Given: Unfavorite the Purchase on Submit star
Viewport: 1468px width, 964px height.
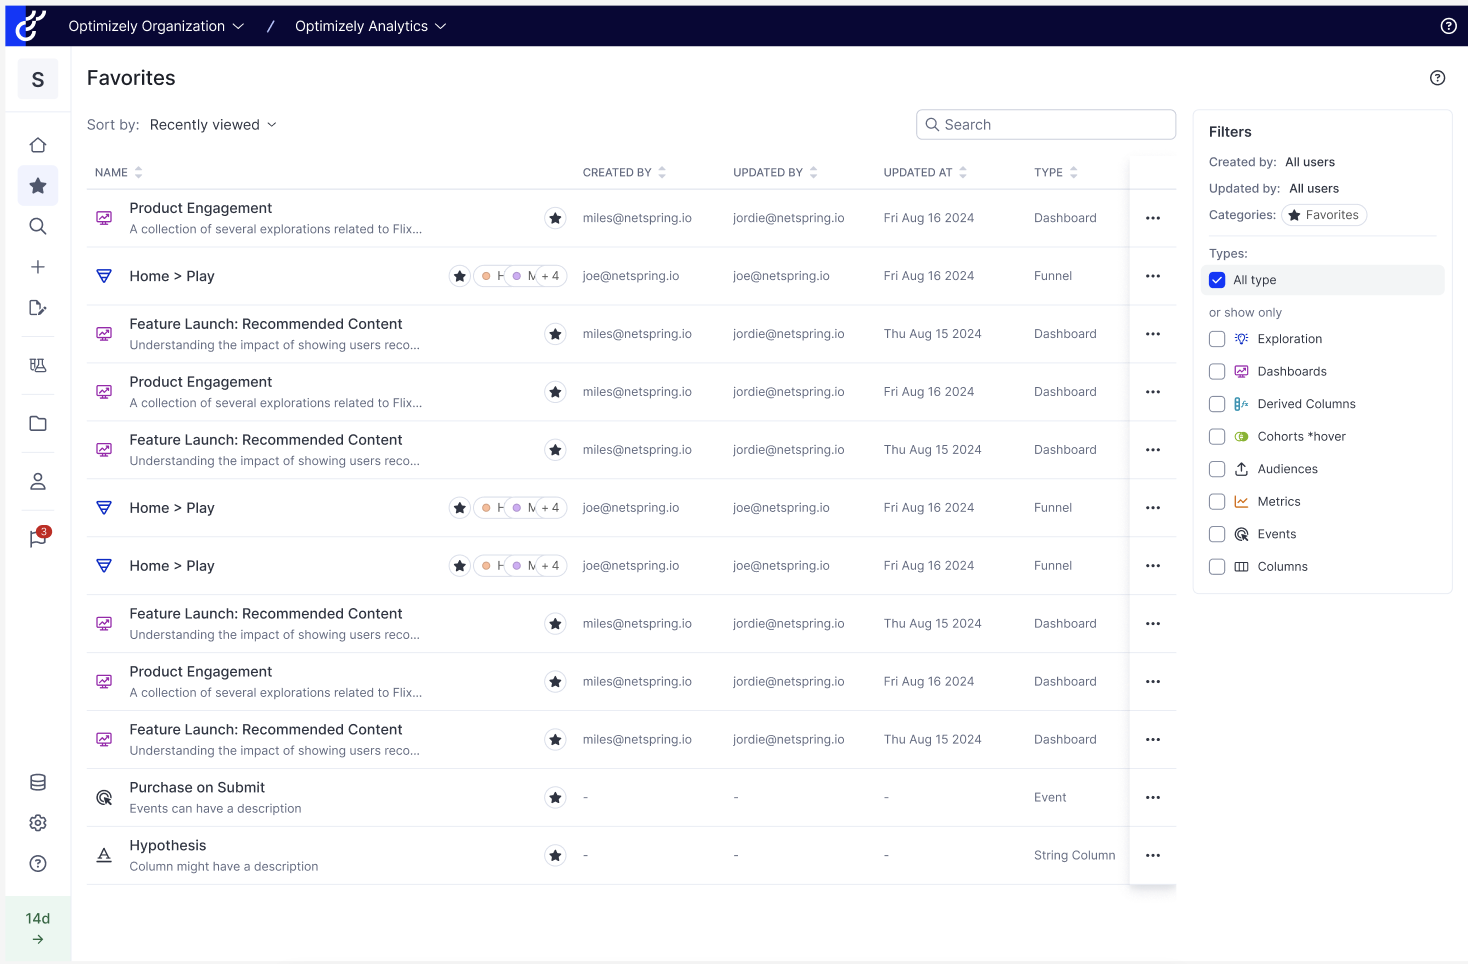Looking at the screenshot, I should click(x=555, y=798).
